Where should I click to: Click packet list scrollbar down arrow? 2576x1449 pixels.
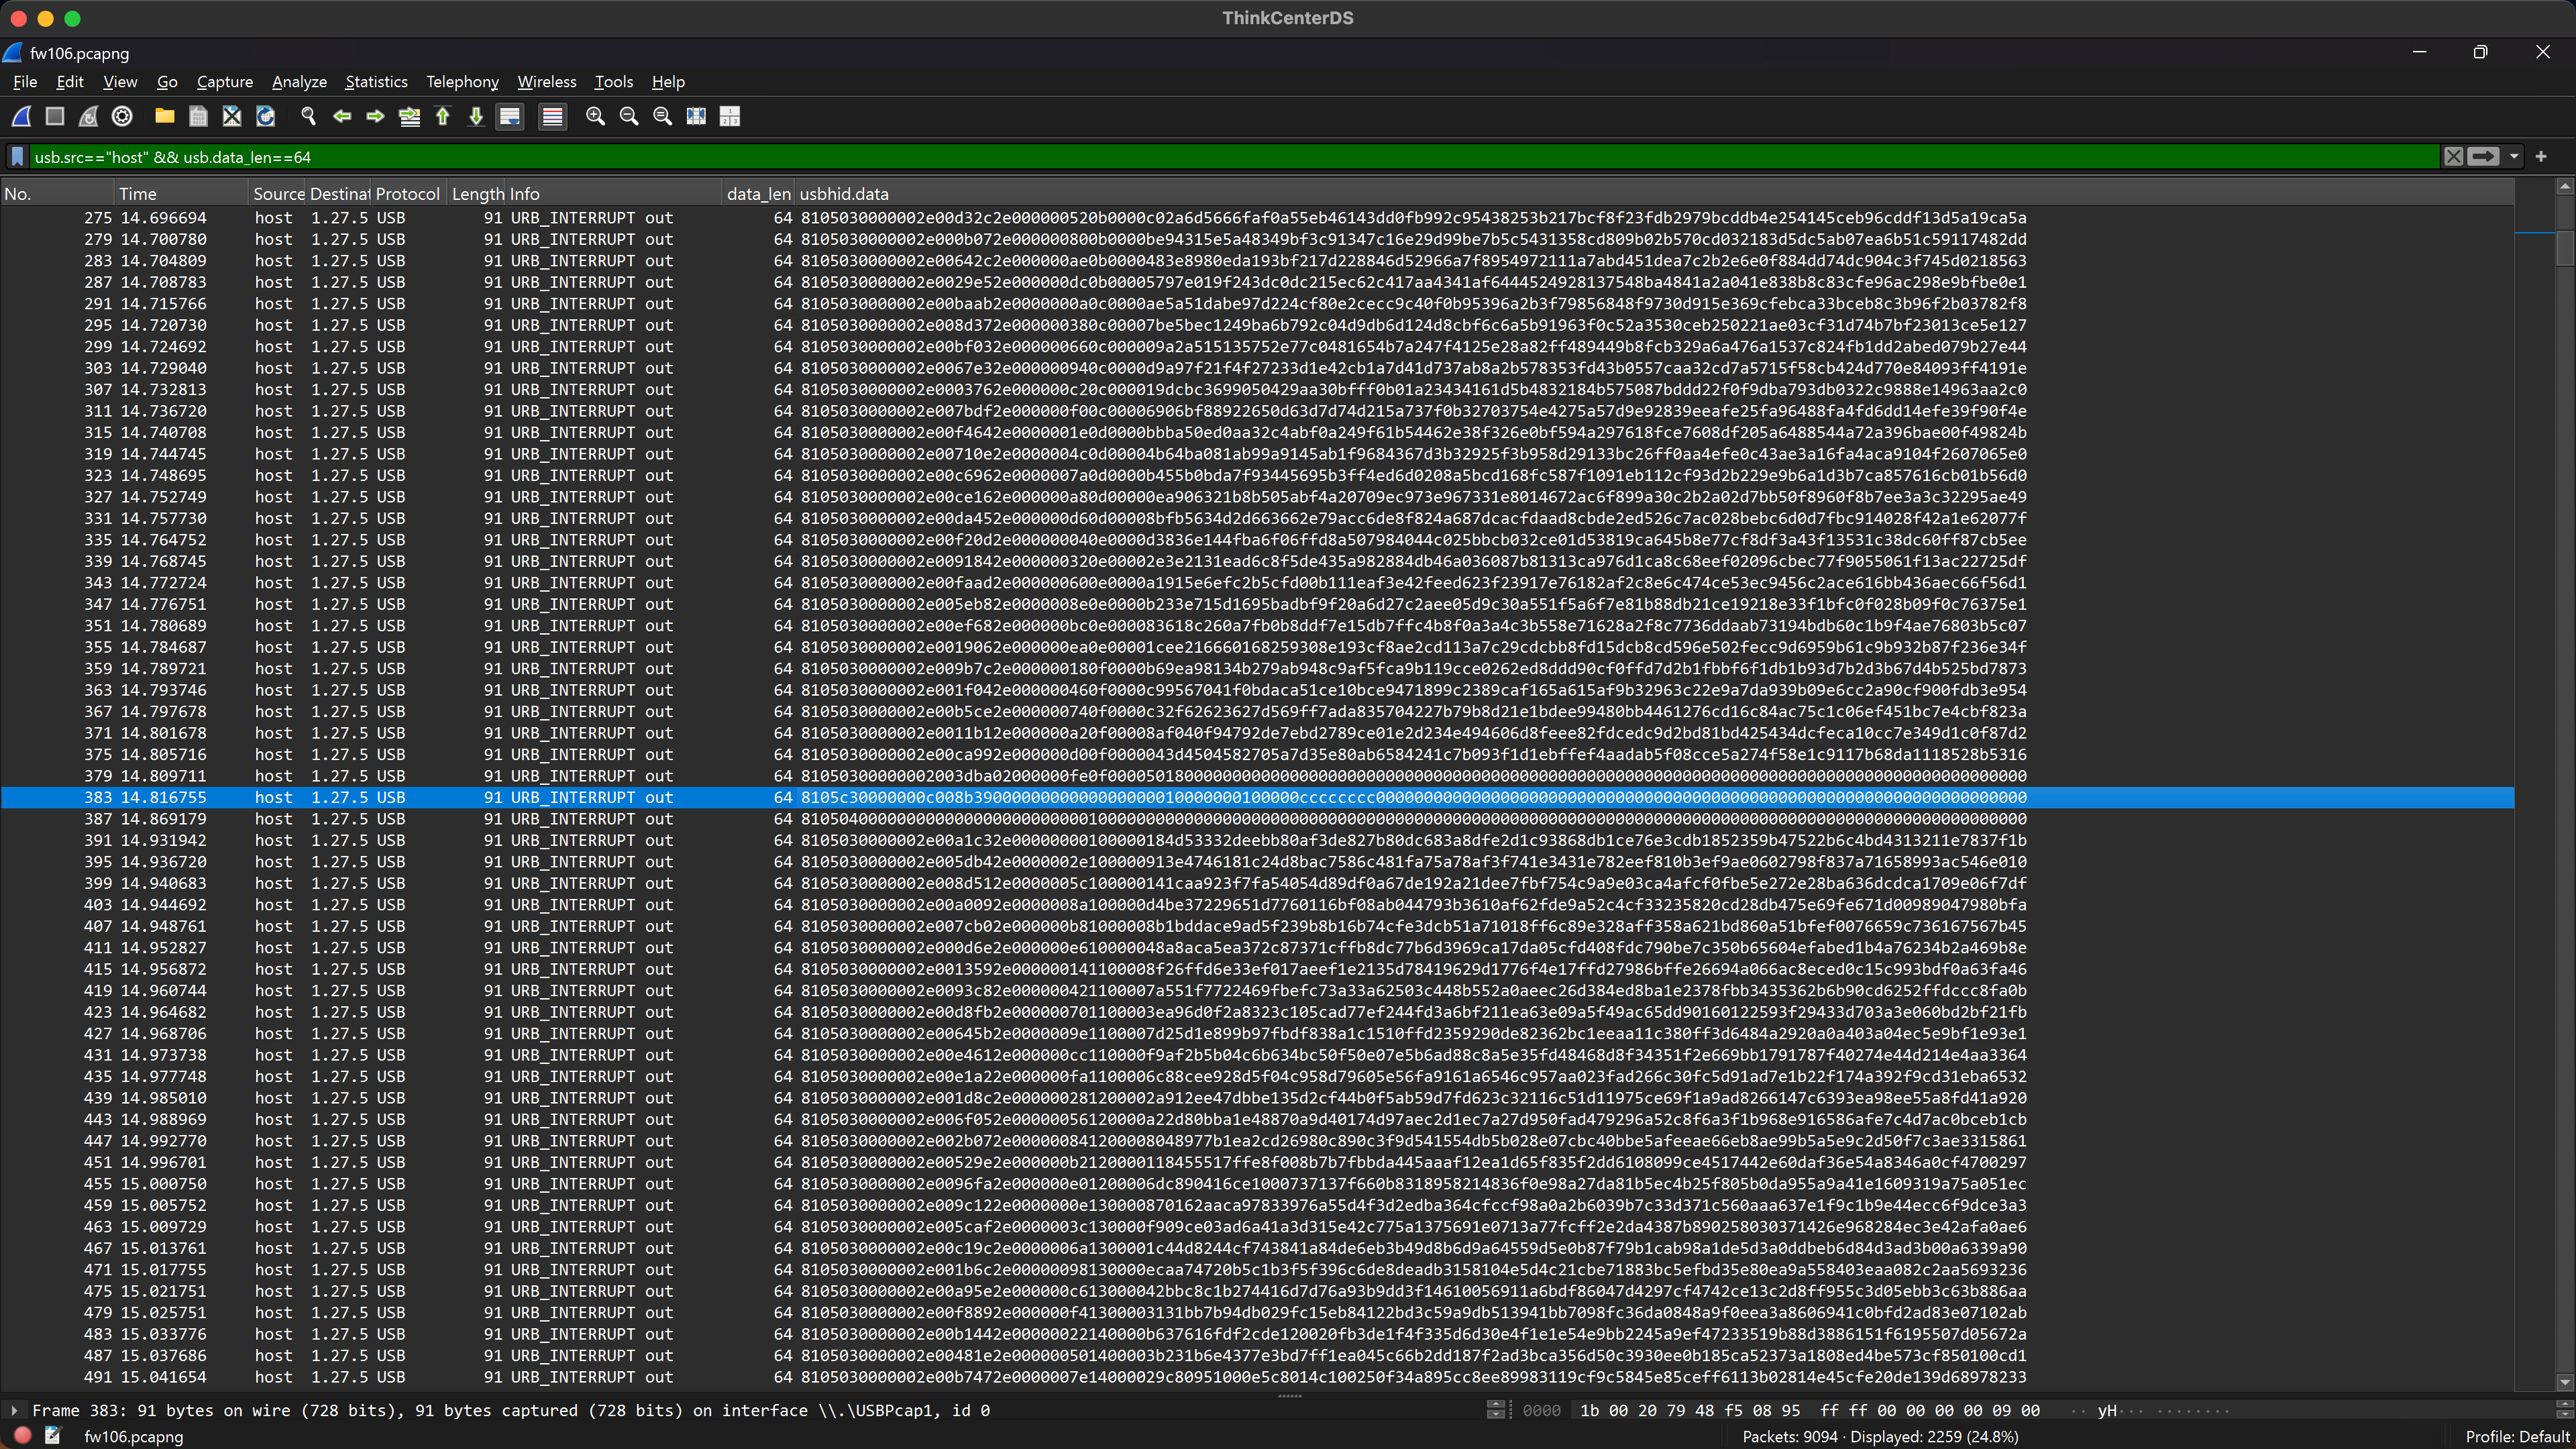coord(2564,1383)
